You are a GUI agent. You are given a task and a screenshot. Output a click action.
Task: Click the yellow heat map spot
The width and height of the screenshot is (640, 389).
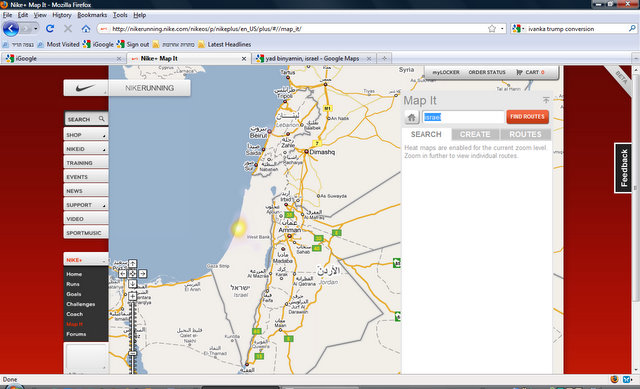239,228
